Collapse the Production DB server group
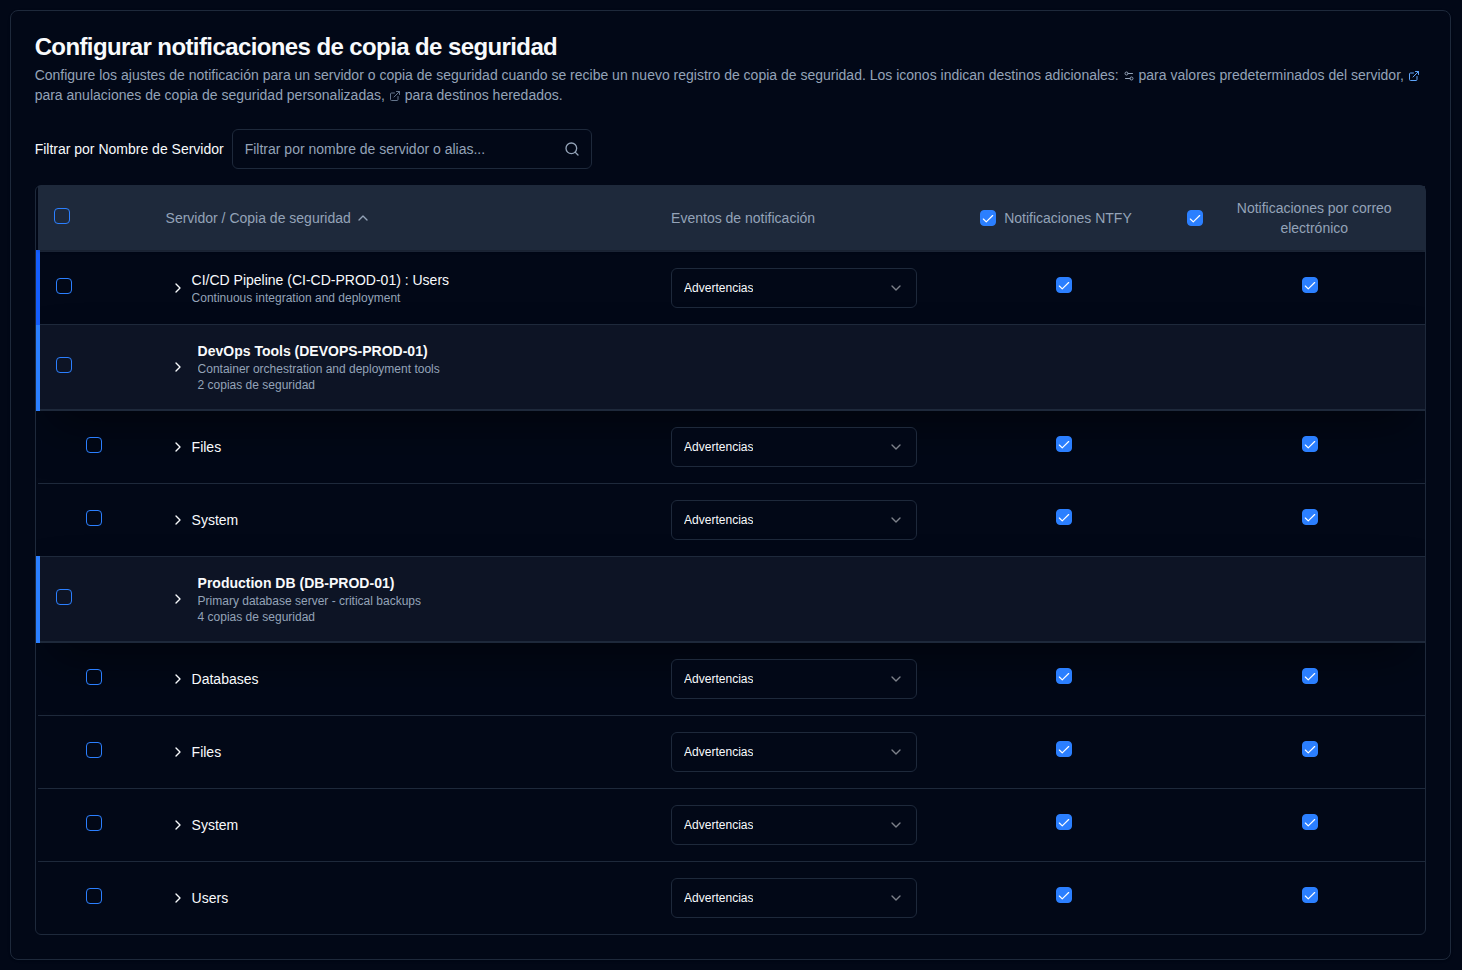 [x=178, y=599]
